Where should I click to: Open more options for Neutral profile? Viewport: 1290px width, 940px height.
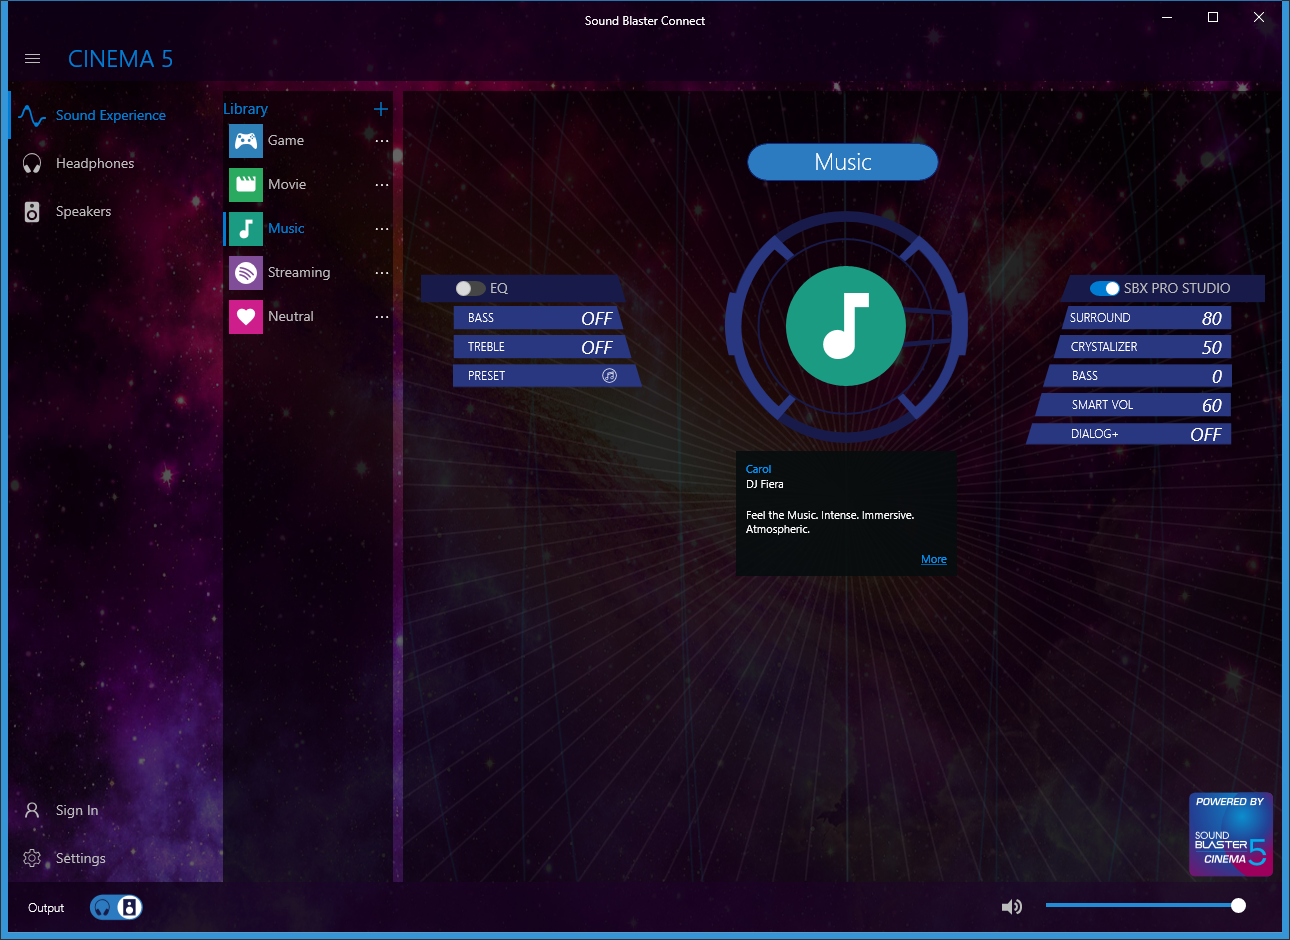coord(382,317)
